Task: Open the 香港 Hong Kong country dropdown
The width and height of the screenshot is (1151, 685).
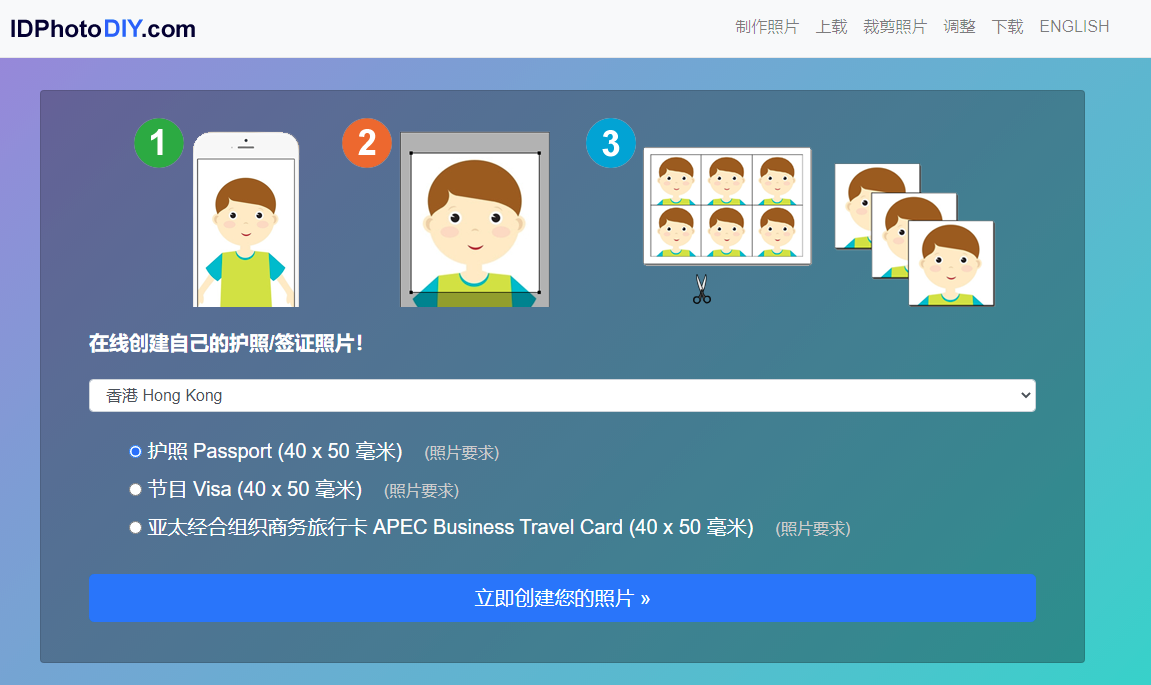Action: coord(562,395)
